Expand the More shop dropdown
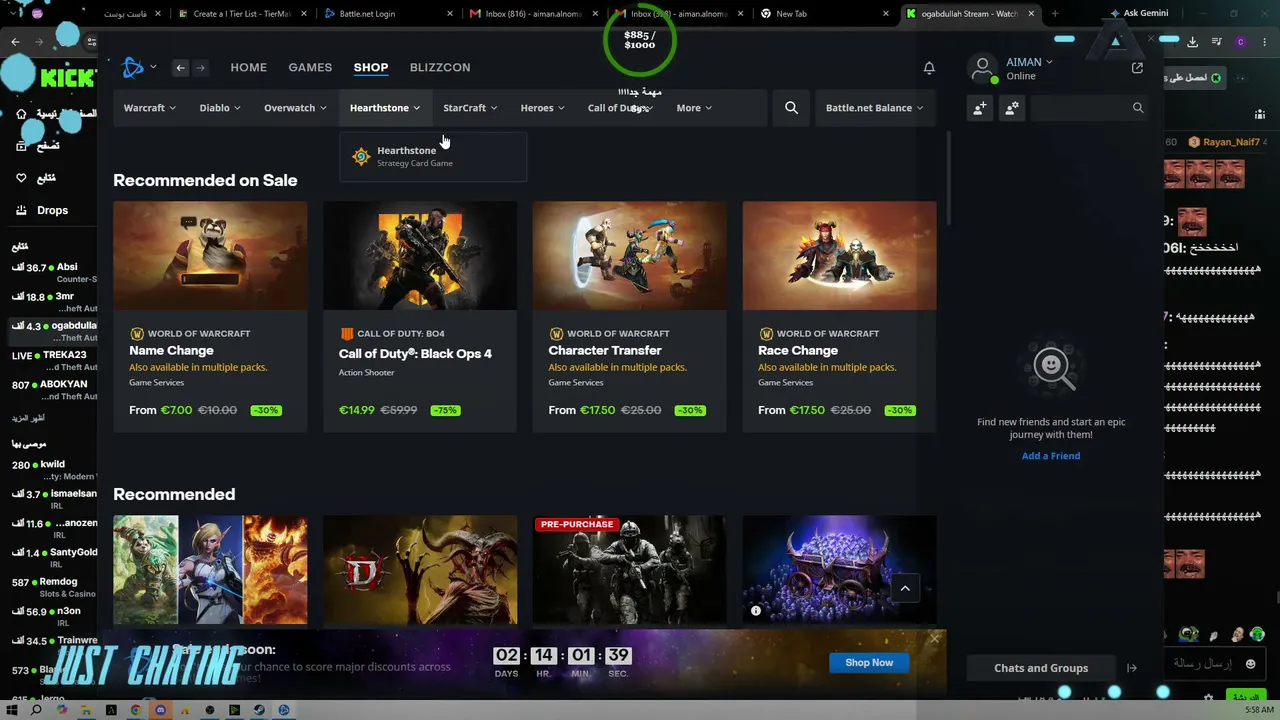 click(x=694, y=108)
